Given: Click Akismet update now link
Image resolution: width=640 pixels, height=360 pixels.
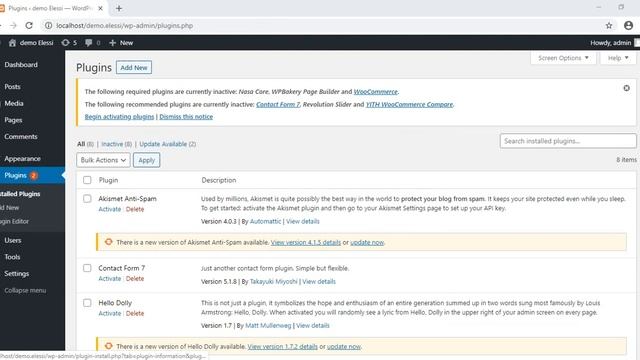Looking at the screenshot, I should [367, 242].
